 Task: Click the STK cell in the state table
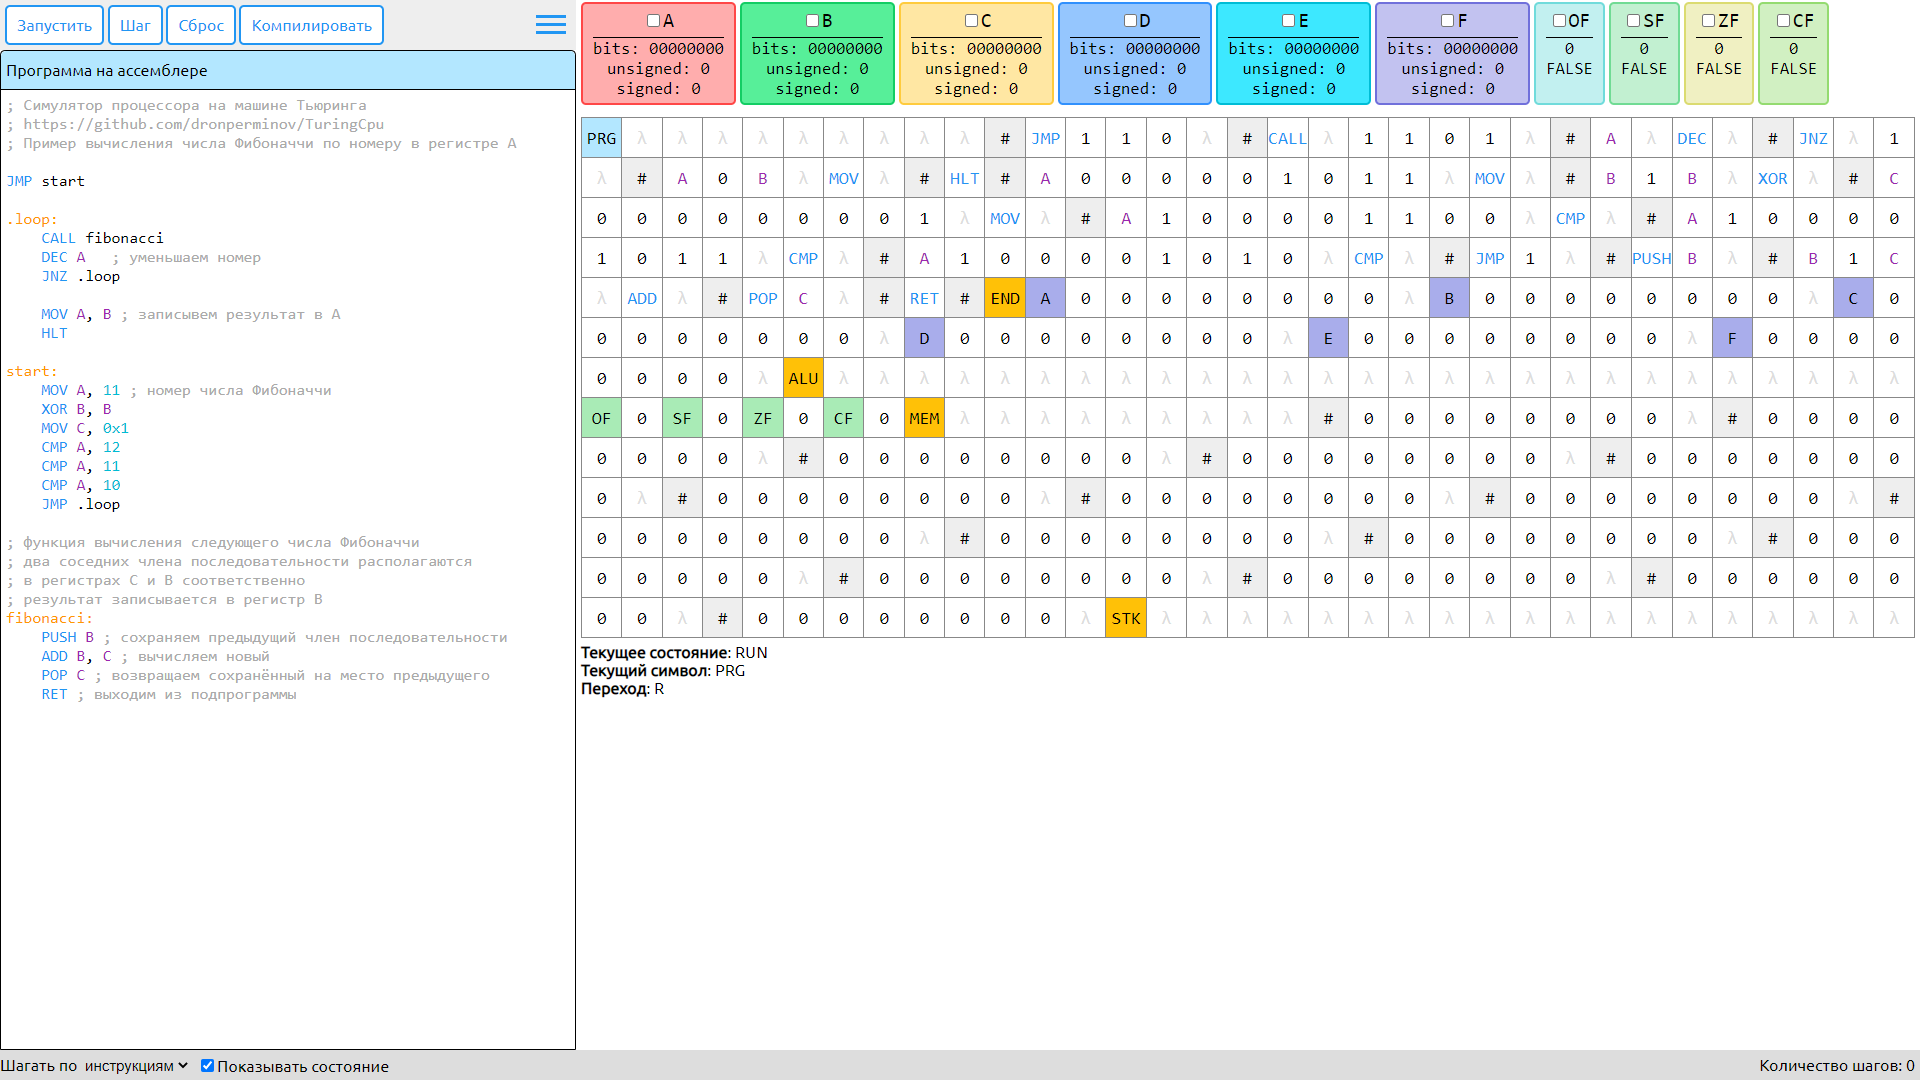click(1125, 616)
